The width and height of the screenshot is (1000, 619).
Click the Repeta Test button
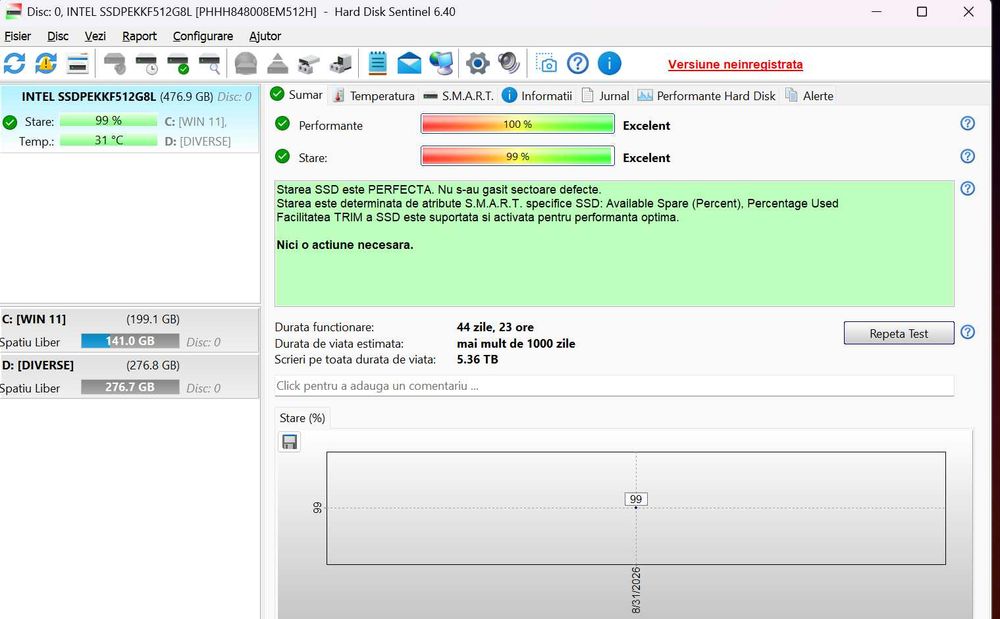(x=899, y=333)
